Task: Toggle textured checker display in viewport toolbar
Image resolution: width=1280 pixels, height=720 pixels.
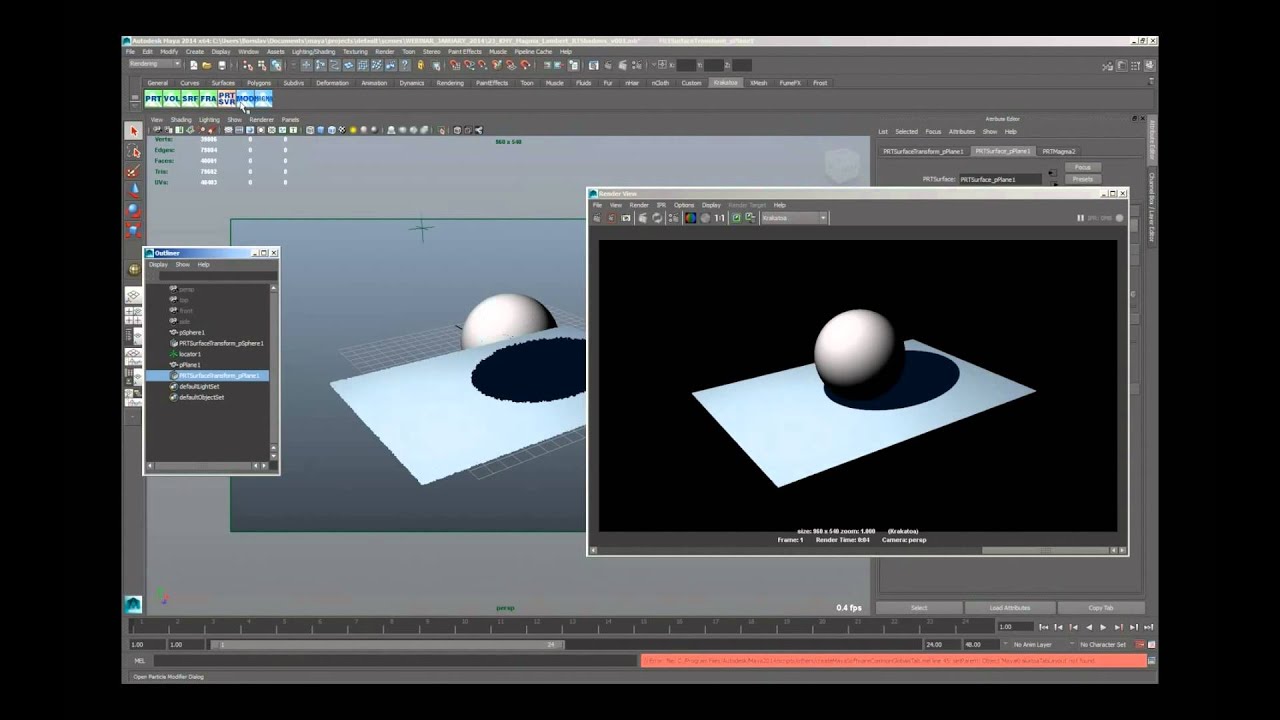Action: [342, 130]
